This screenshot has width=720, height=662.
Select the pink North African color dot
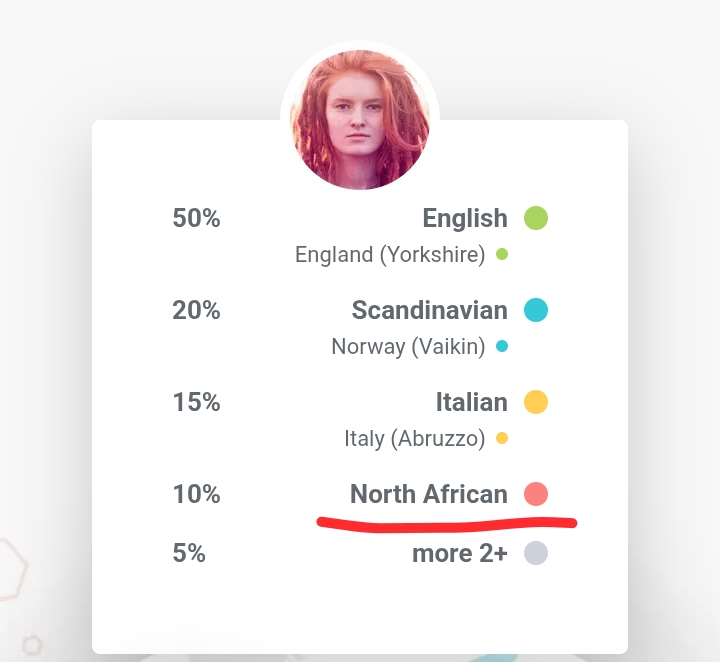point(536,494)
